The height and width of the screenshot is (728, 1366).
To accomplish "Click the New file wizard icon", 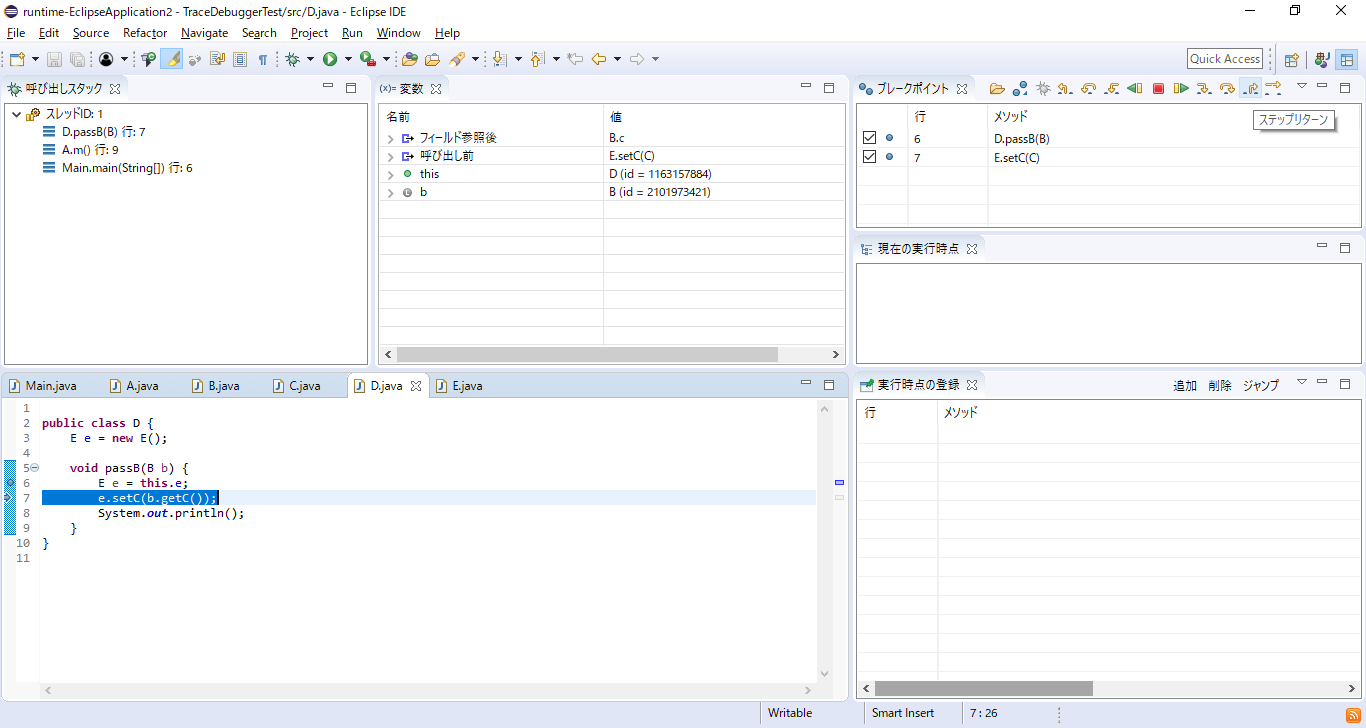I will click(17, 60).
